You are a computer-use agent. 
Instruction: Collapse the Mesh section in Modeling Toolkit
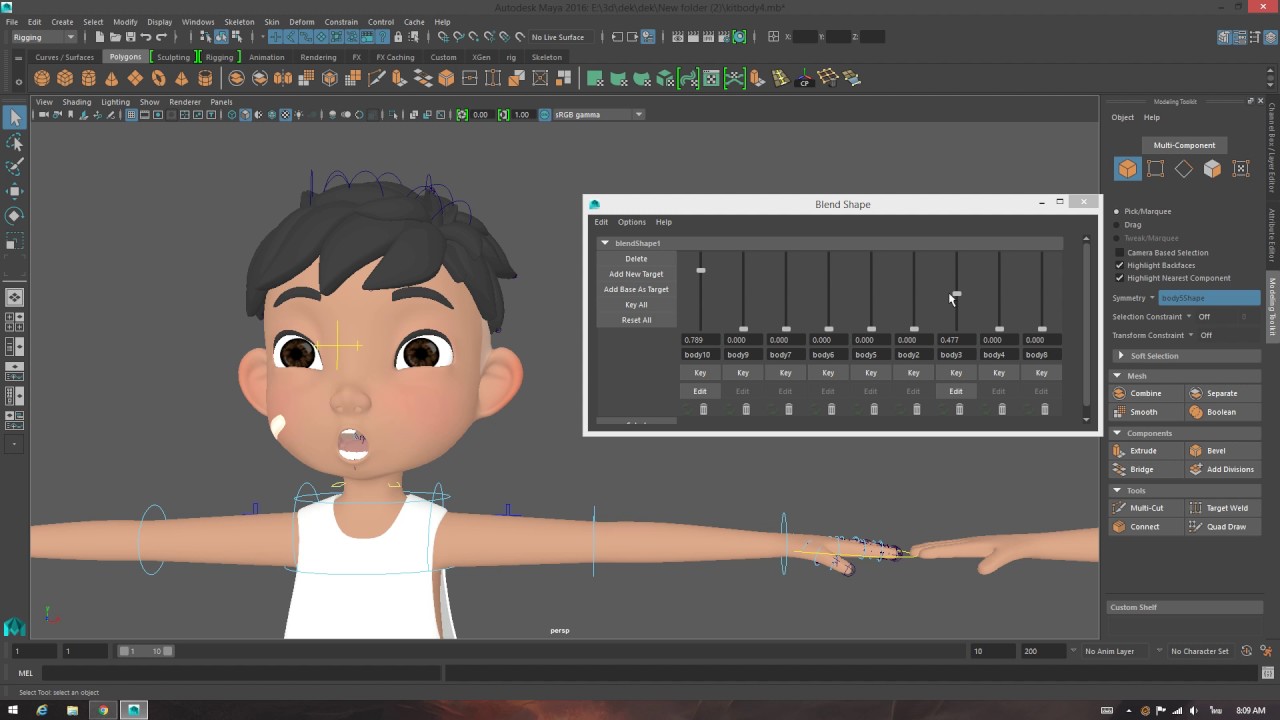tap(1117, 376)
